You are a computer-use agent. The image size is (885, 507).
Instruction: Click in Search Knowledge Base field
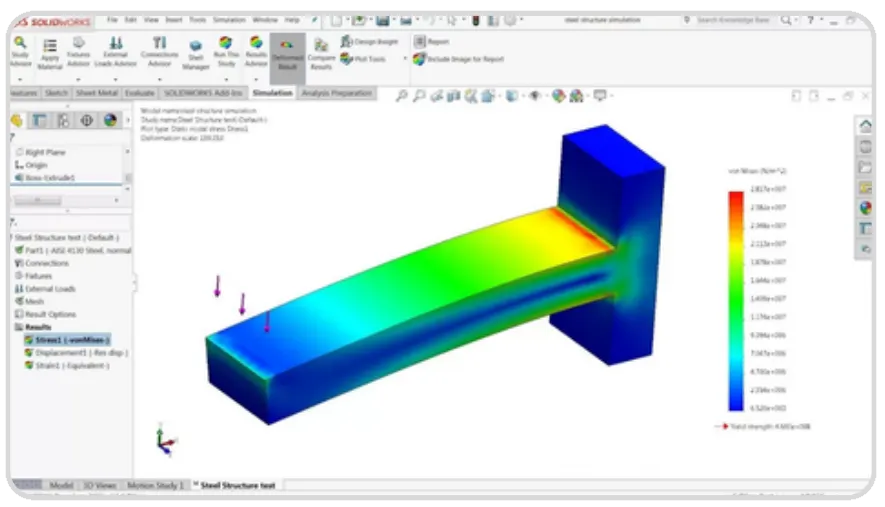click(733, 20)
